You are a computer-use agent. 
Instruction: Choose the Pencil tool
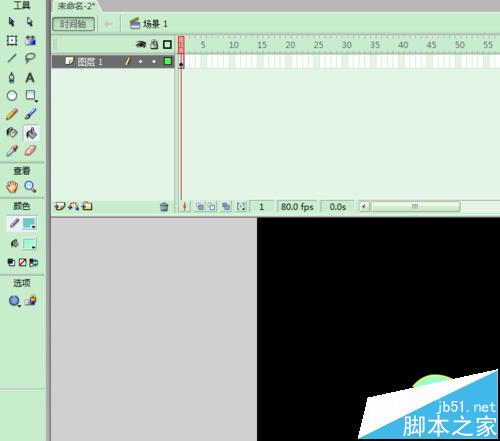click(12, 114)
